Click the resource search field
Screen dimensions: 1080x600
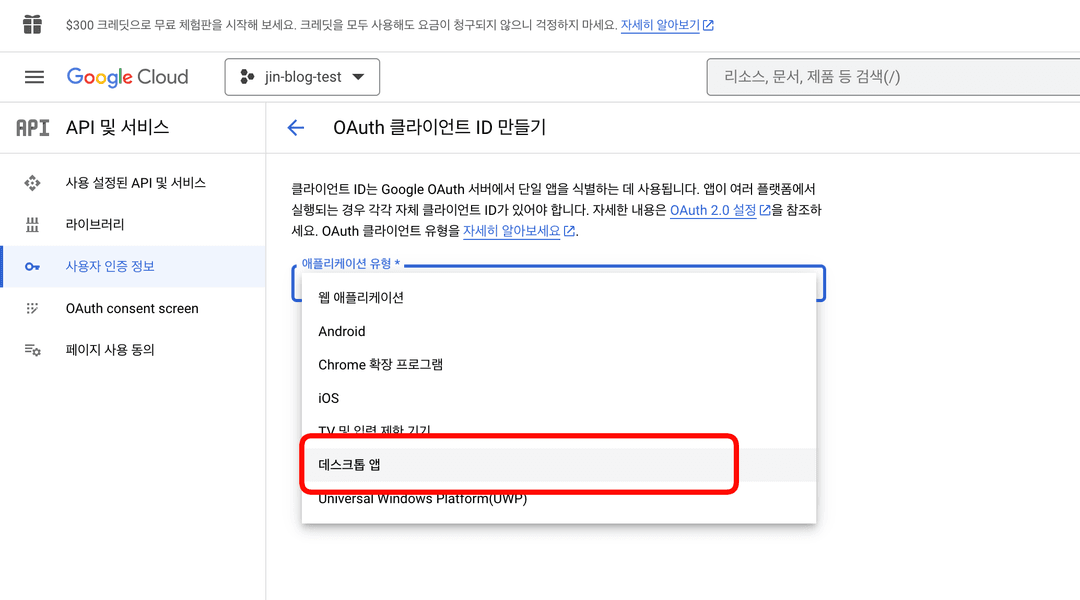[x=893, y=77]
